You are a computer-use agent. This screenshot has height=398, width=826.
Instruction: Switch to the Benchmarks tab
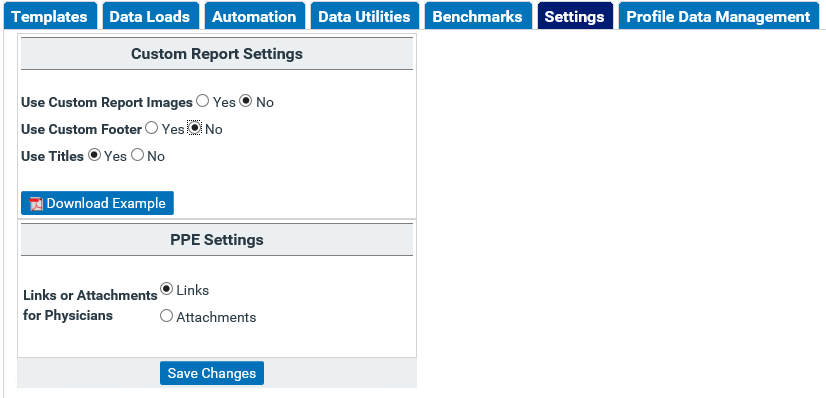(x=477, y=16)
